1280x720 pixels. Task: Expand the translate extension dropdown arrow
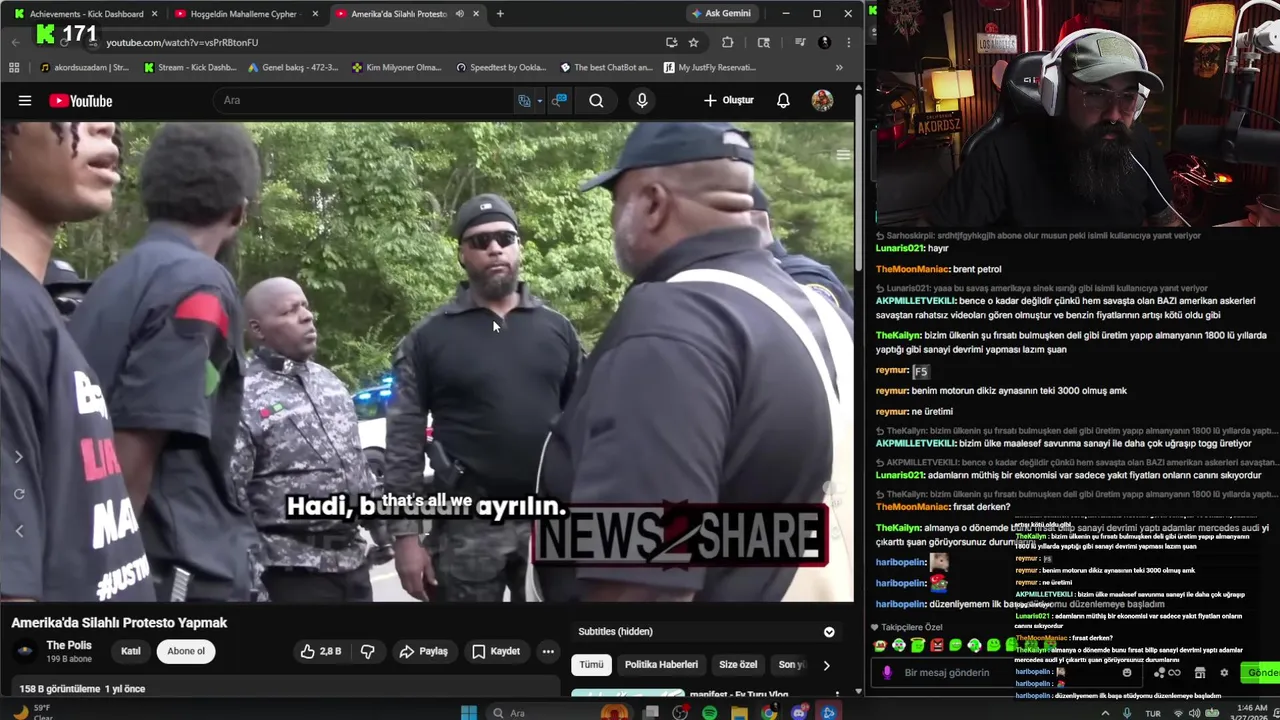click(x=539, y=100)
